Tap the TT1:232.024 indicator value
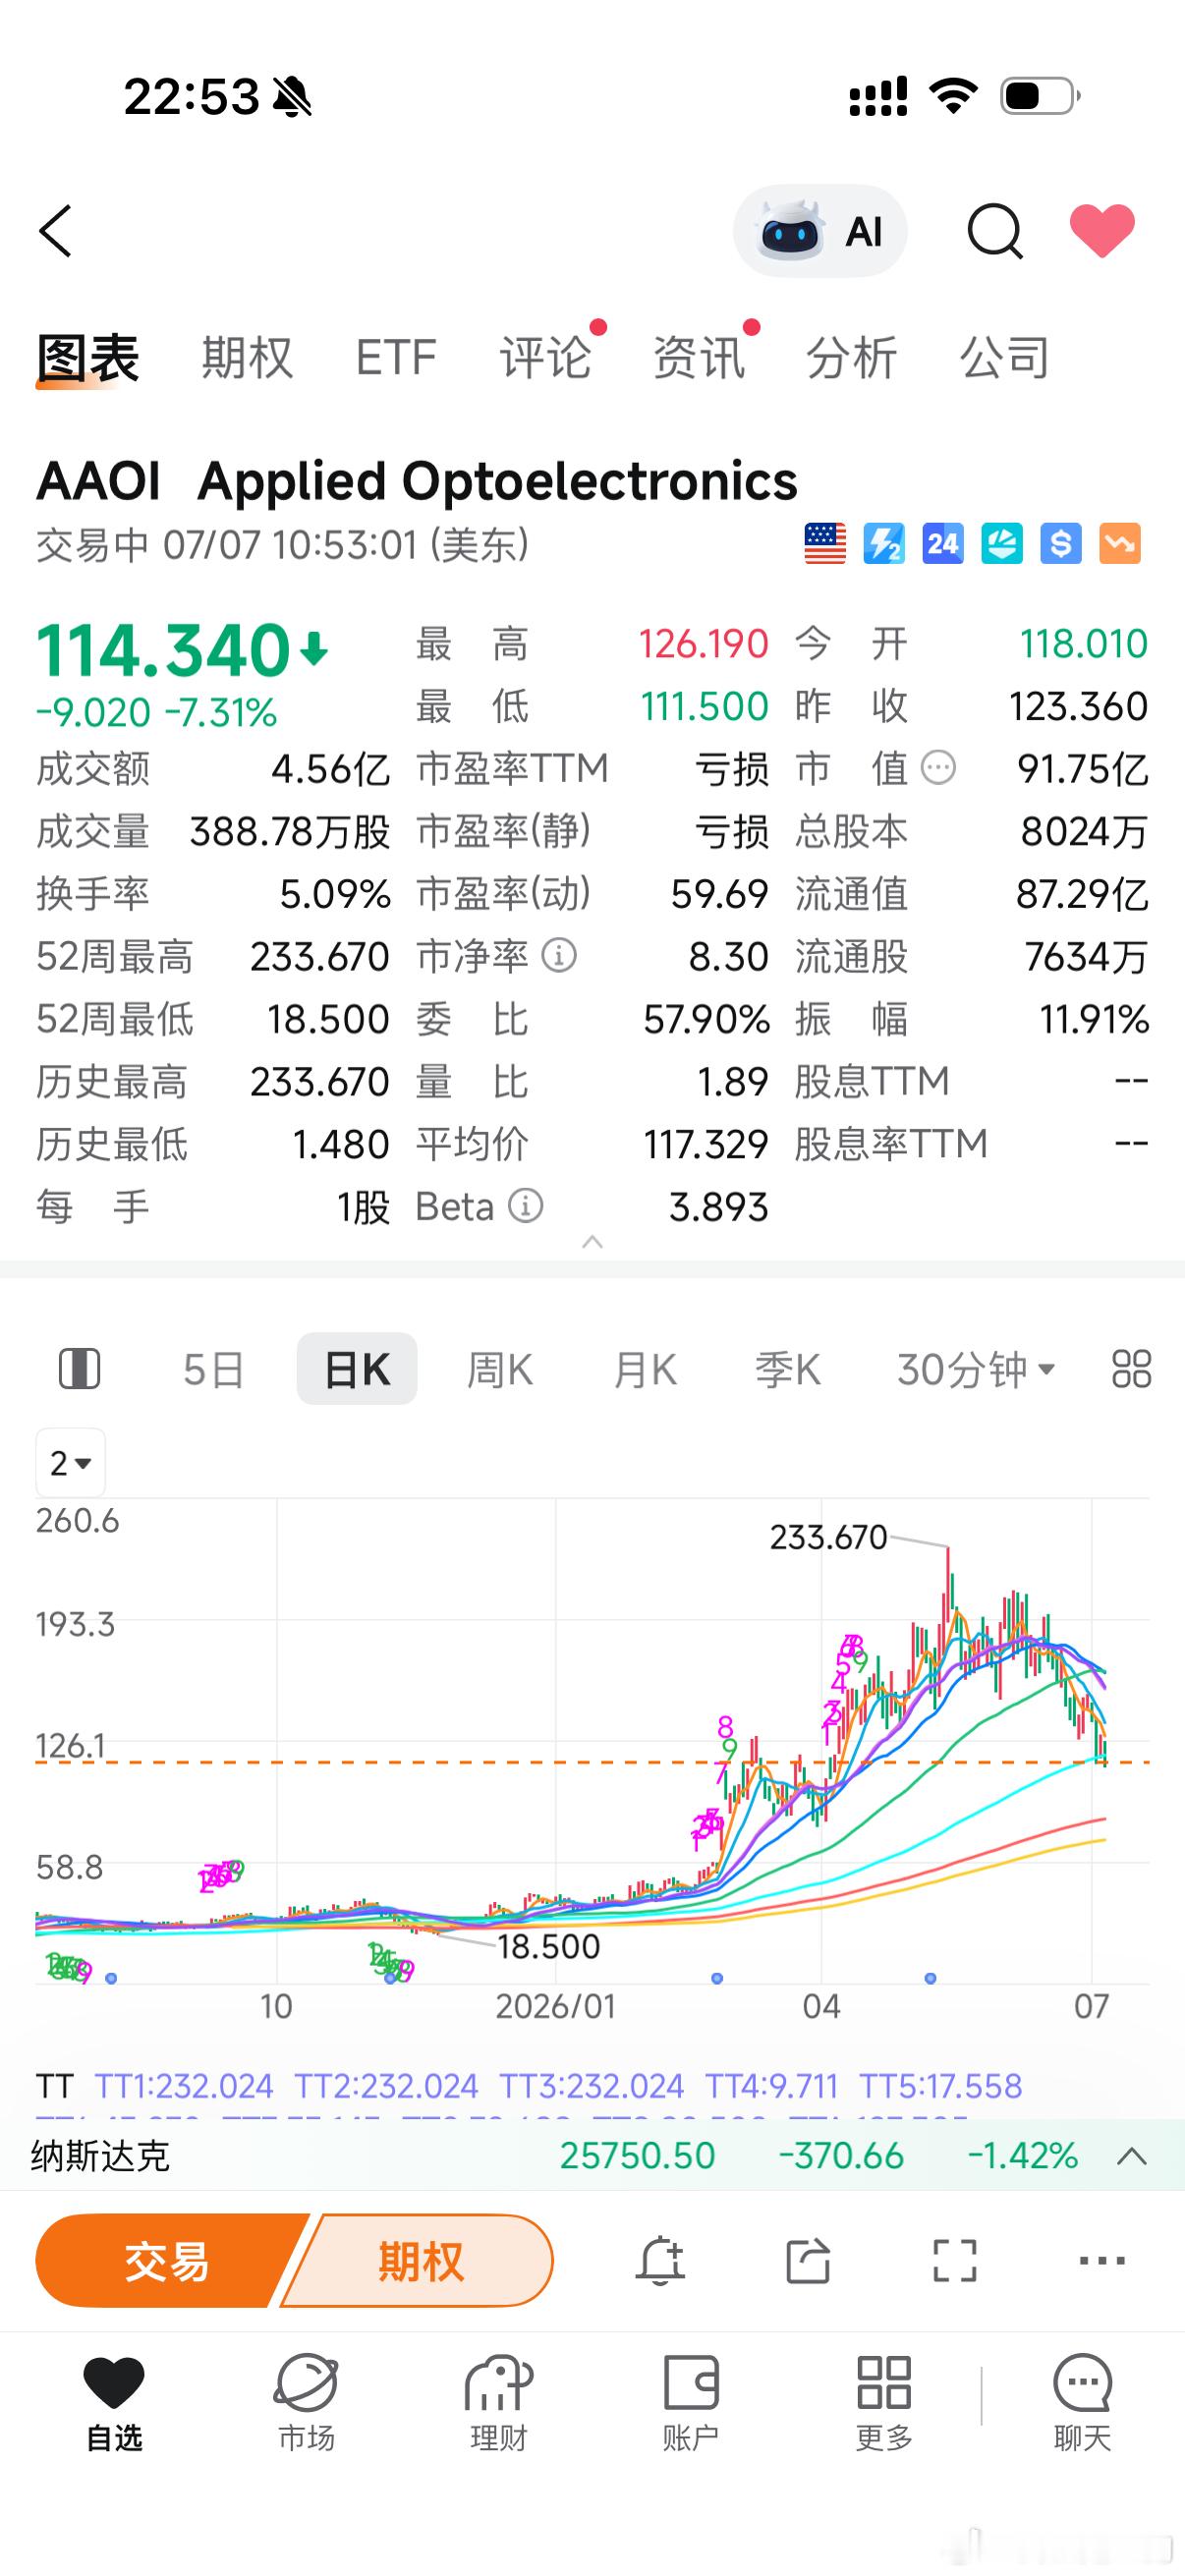The width and height of the screenshot is (1185, 2576). pyautogui.click(x=183, y=2087)
